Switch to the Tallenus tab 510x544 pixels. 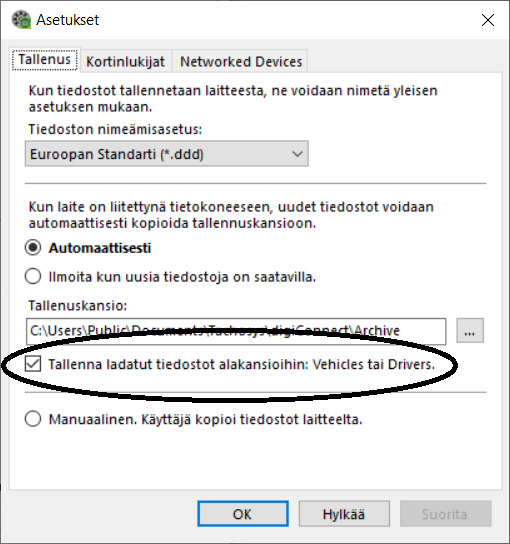[45, 59]
